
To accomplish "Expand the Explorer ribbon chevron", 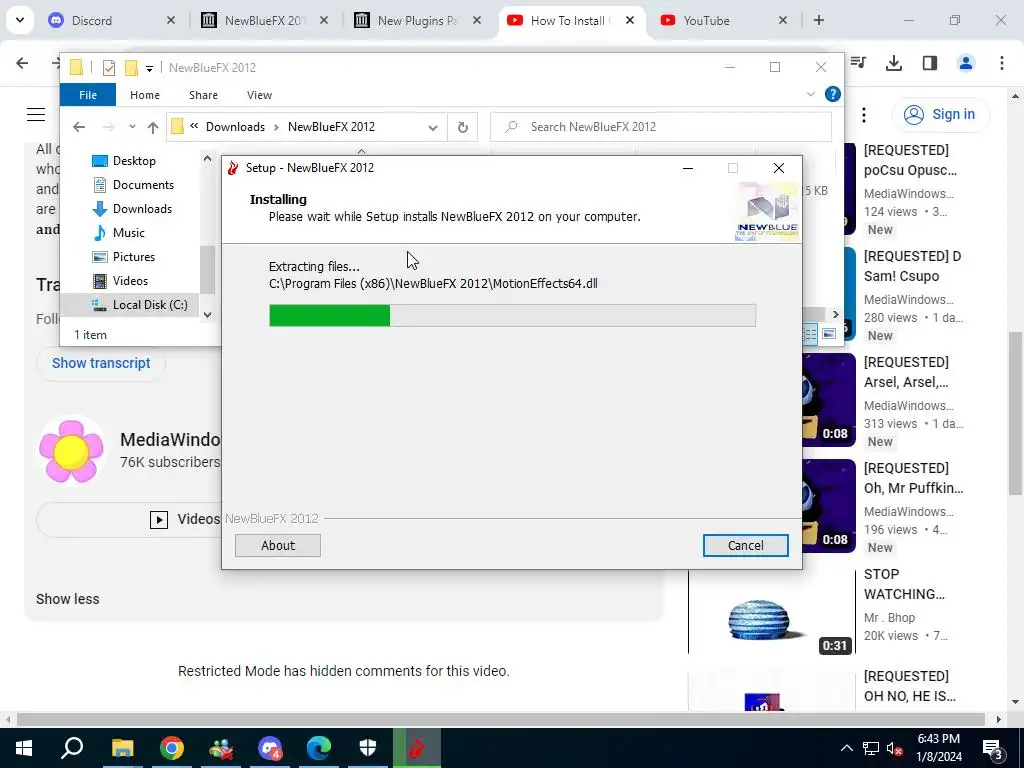I will pos(810,94).
